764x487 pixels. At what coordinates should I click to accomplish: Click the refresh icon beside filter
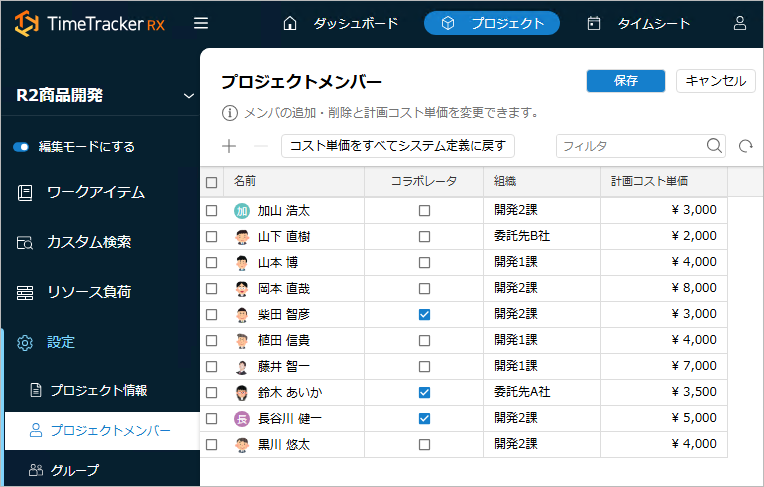745,146
